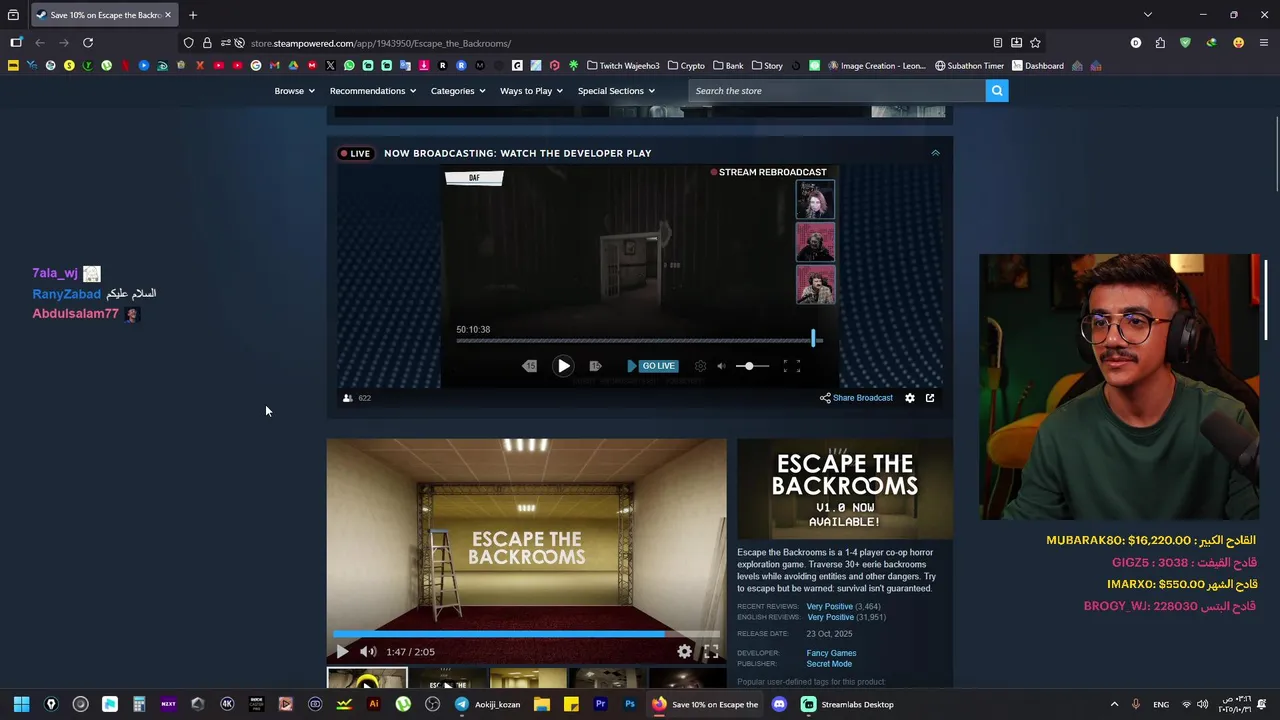Open the tab list dropdown arrow
Viewport: 1280px width, 720px height.
(x=1148, y=15)
